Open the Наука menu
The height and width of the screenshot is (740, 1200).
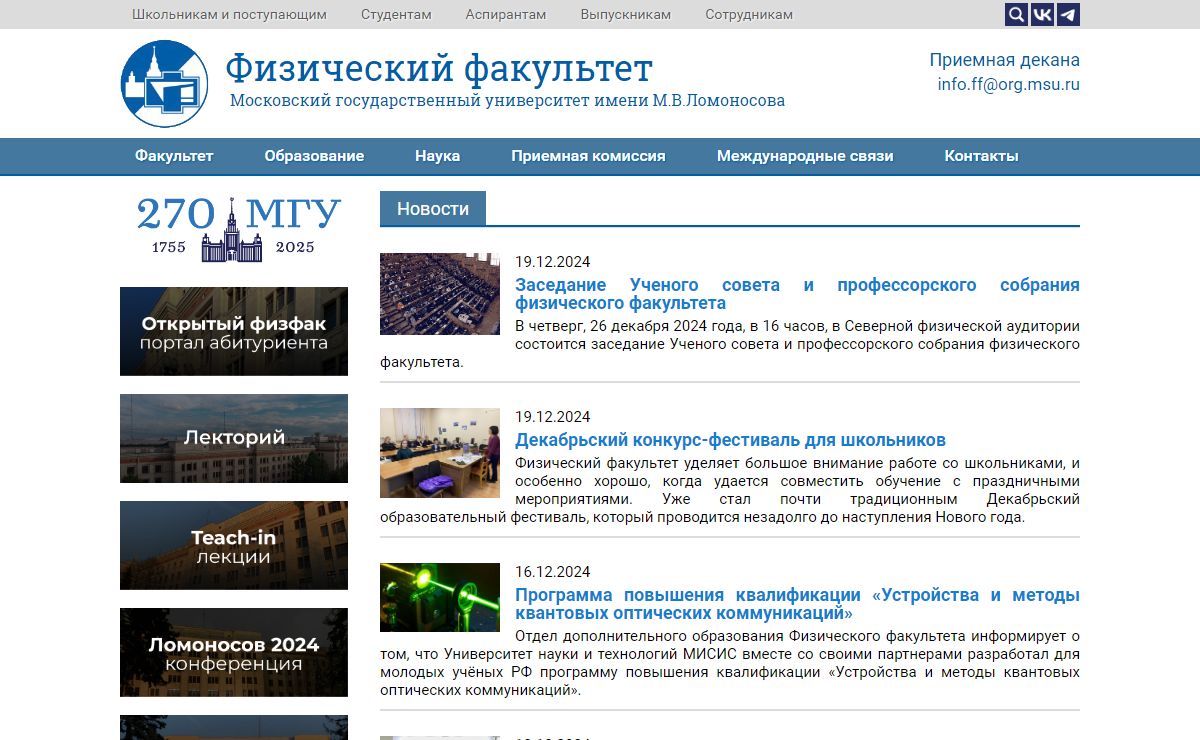438,156
